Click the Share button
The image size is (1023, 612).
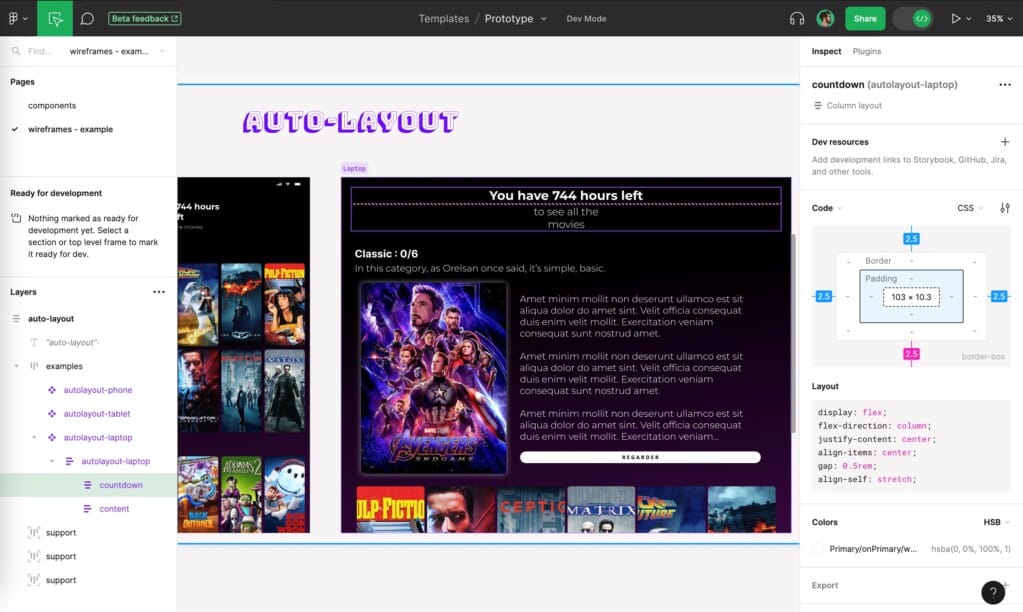tap(864, 17)
